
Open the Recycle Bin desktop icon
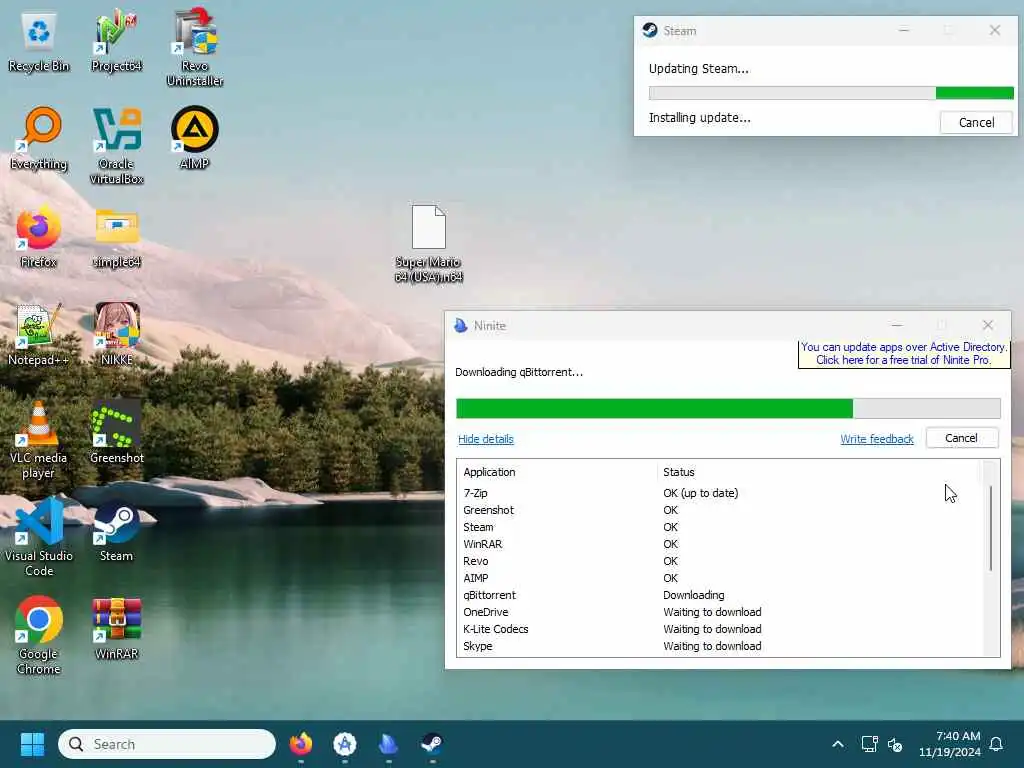click(39, 42)
